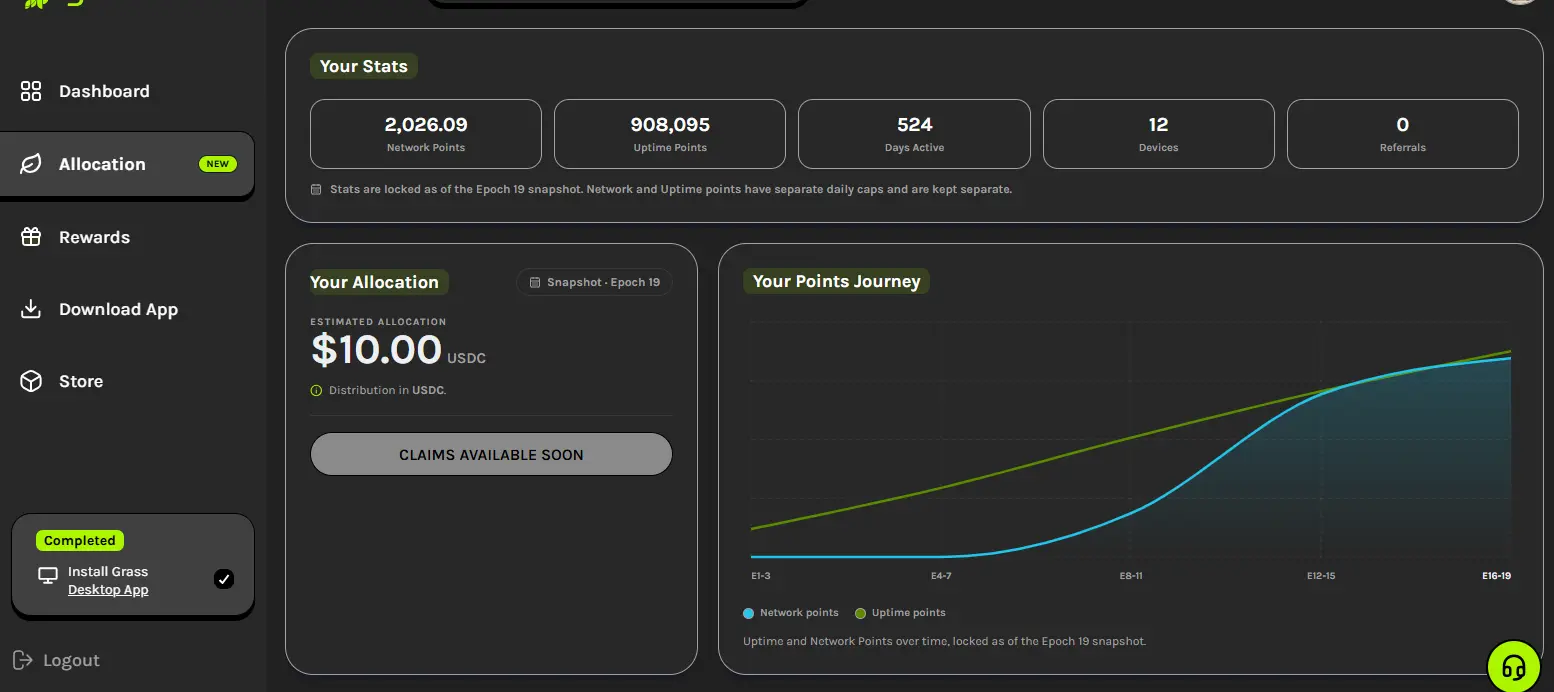
Task: Click the Download App arrow icon
Action: click(31, 309)
